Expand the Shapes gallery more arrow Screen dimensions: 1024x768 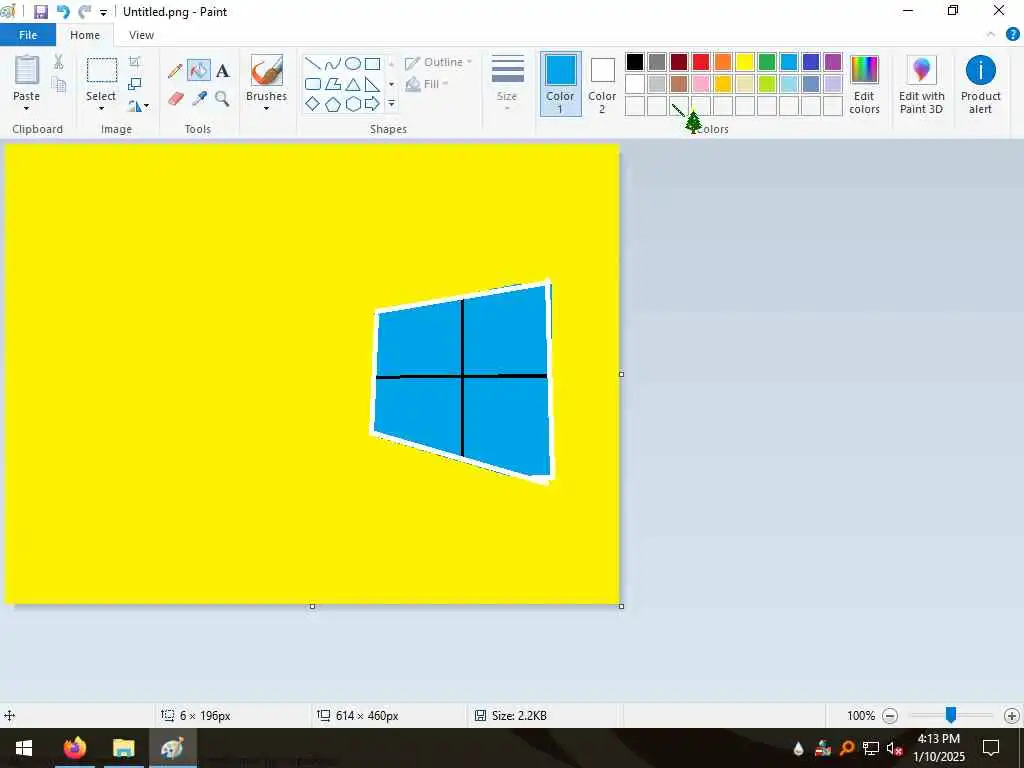[391, 104]
